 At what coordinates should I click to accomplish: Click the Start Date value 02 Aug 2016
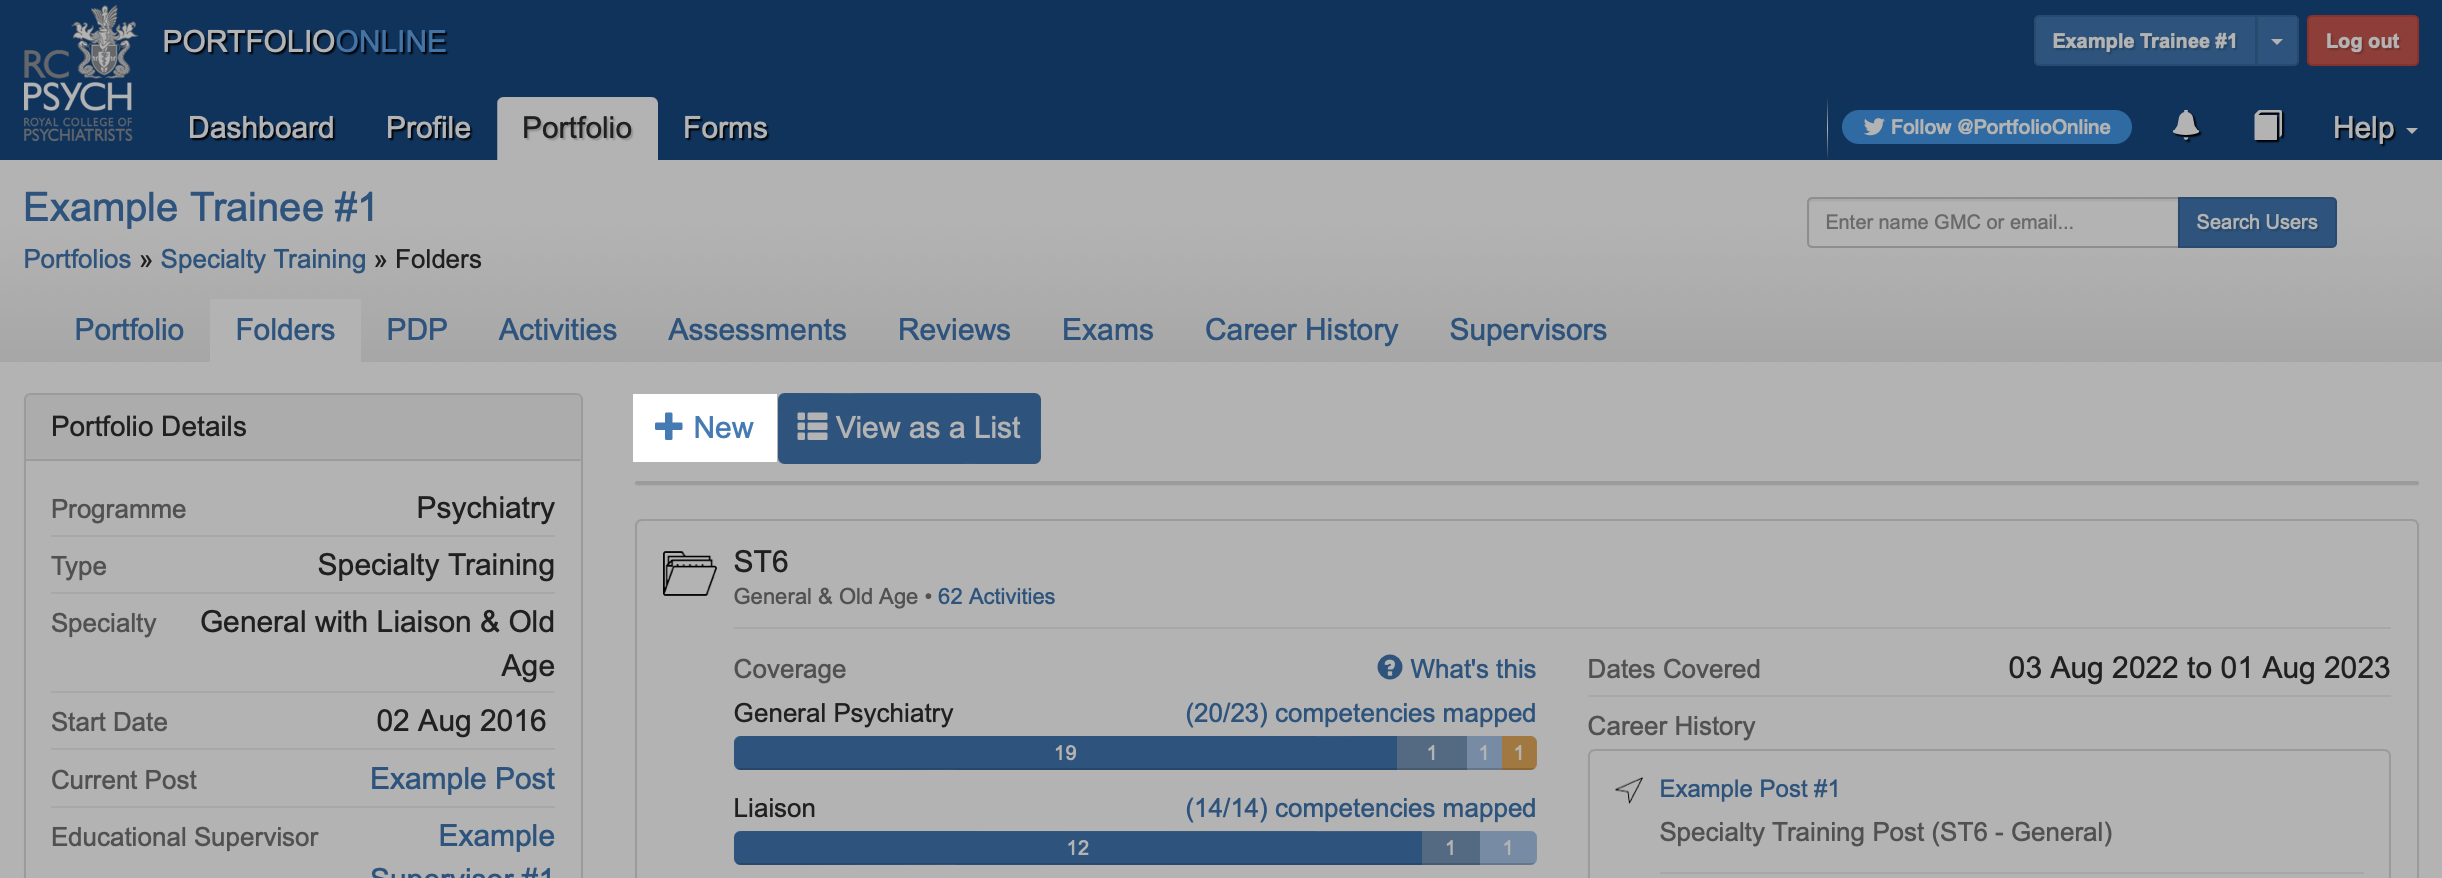[461, 721]
